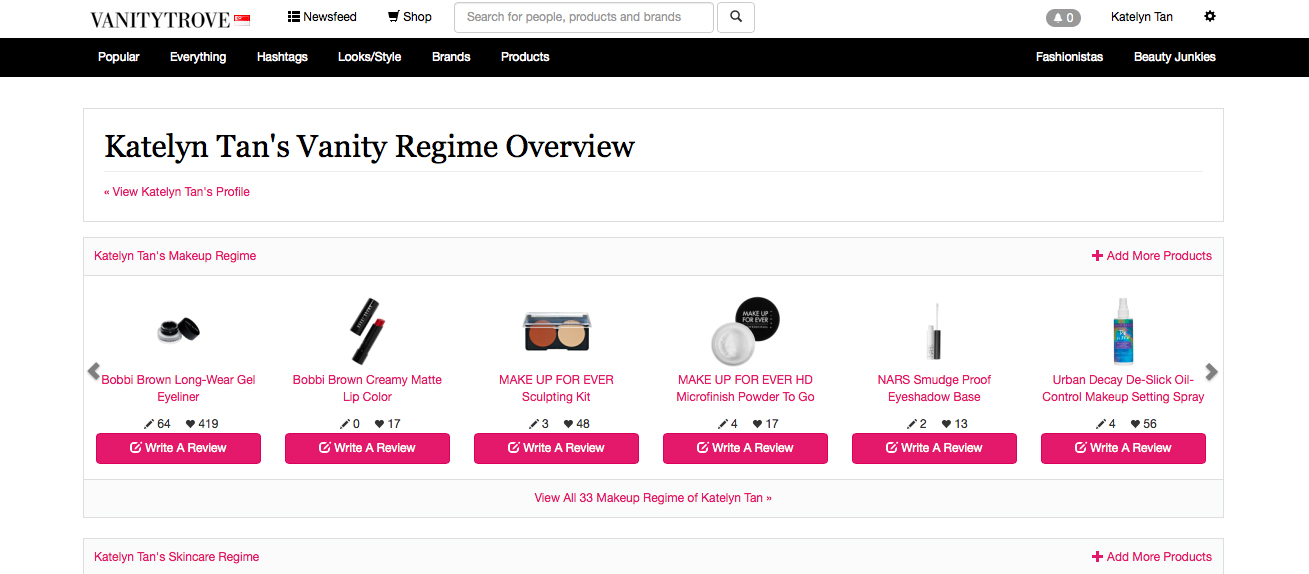Show next makeup products with right arrow
The image size is (1309, 574).
1212,372
